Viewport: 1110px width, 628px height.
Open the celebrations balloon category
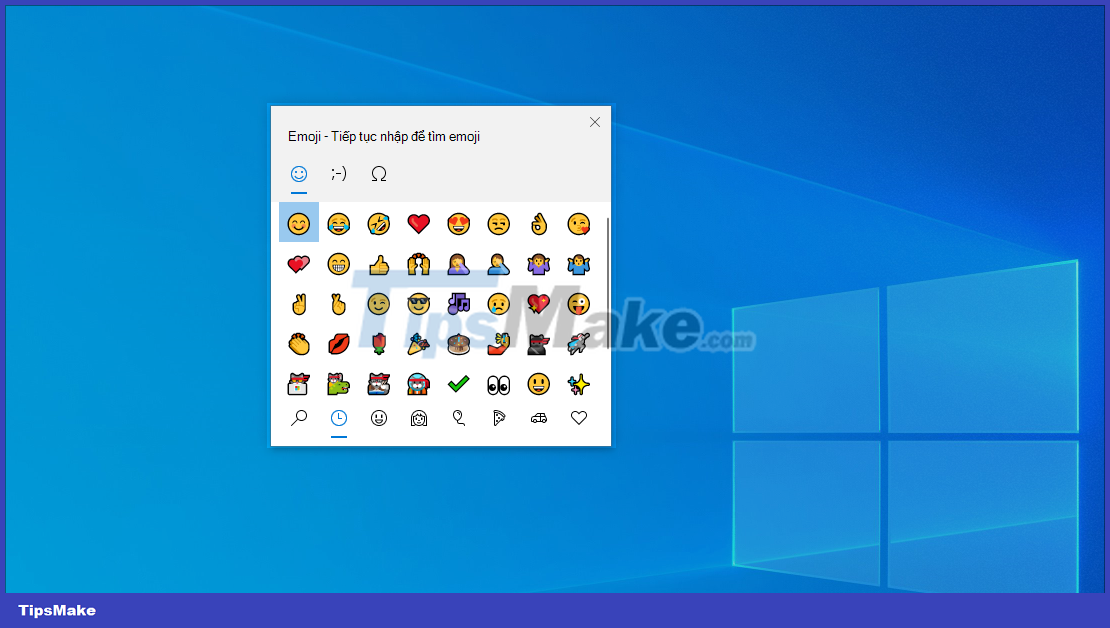[458, 418]
